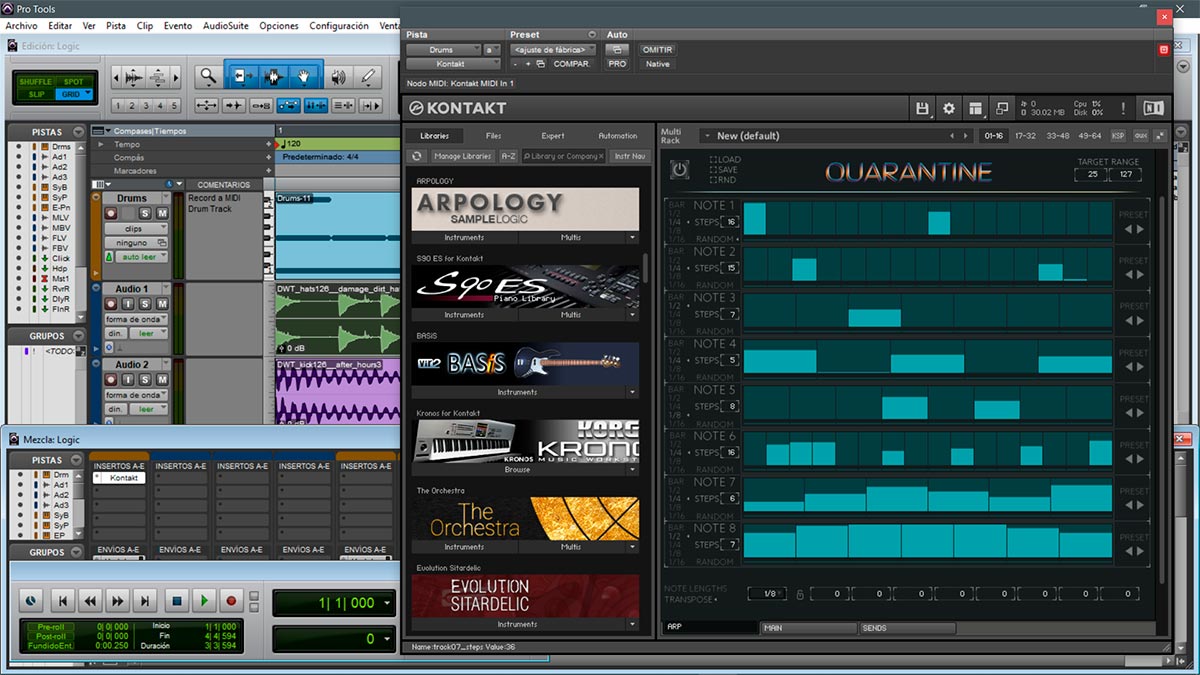1200x675 pixels.
Task: Click the Kontakt KSP button
Action: click(x=1118, y=136)
